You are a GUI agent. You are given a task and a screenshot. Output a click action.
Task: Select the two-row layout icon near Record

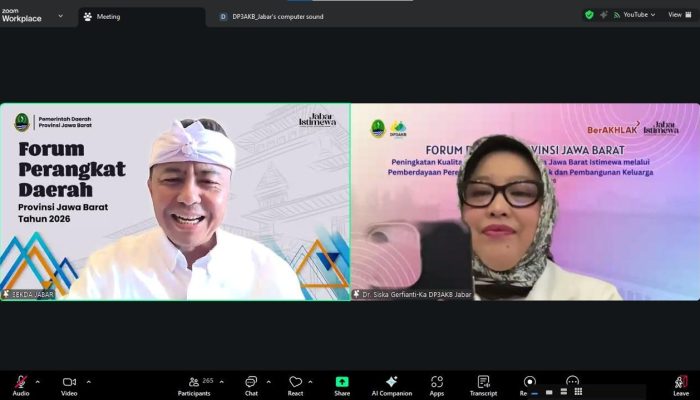(x=564, y=392)
